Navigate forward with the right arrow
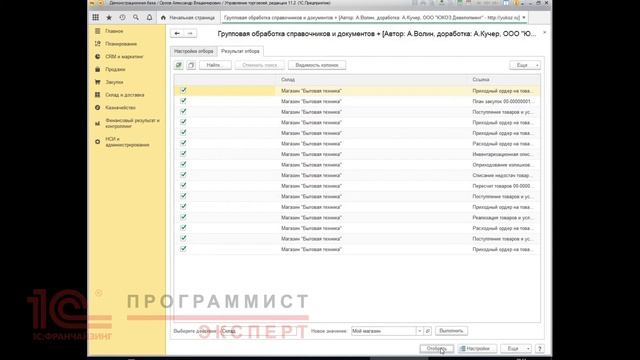Screen dimensions: 640x360 tap(190, 33)
